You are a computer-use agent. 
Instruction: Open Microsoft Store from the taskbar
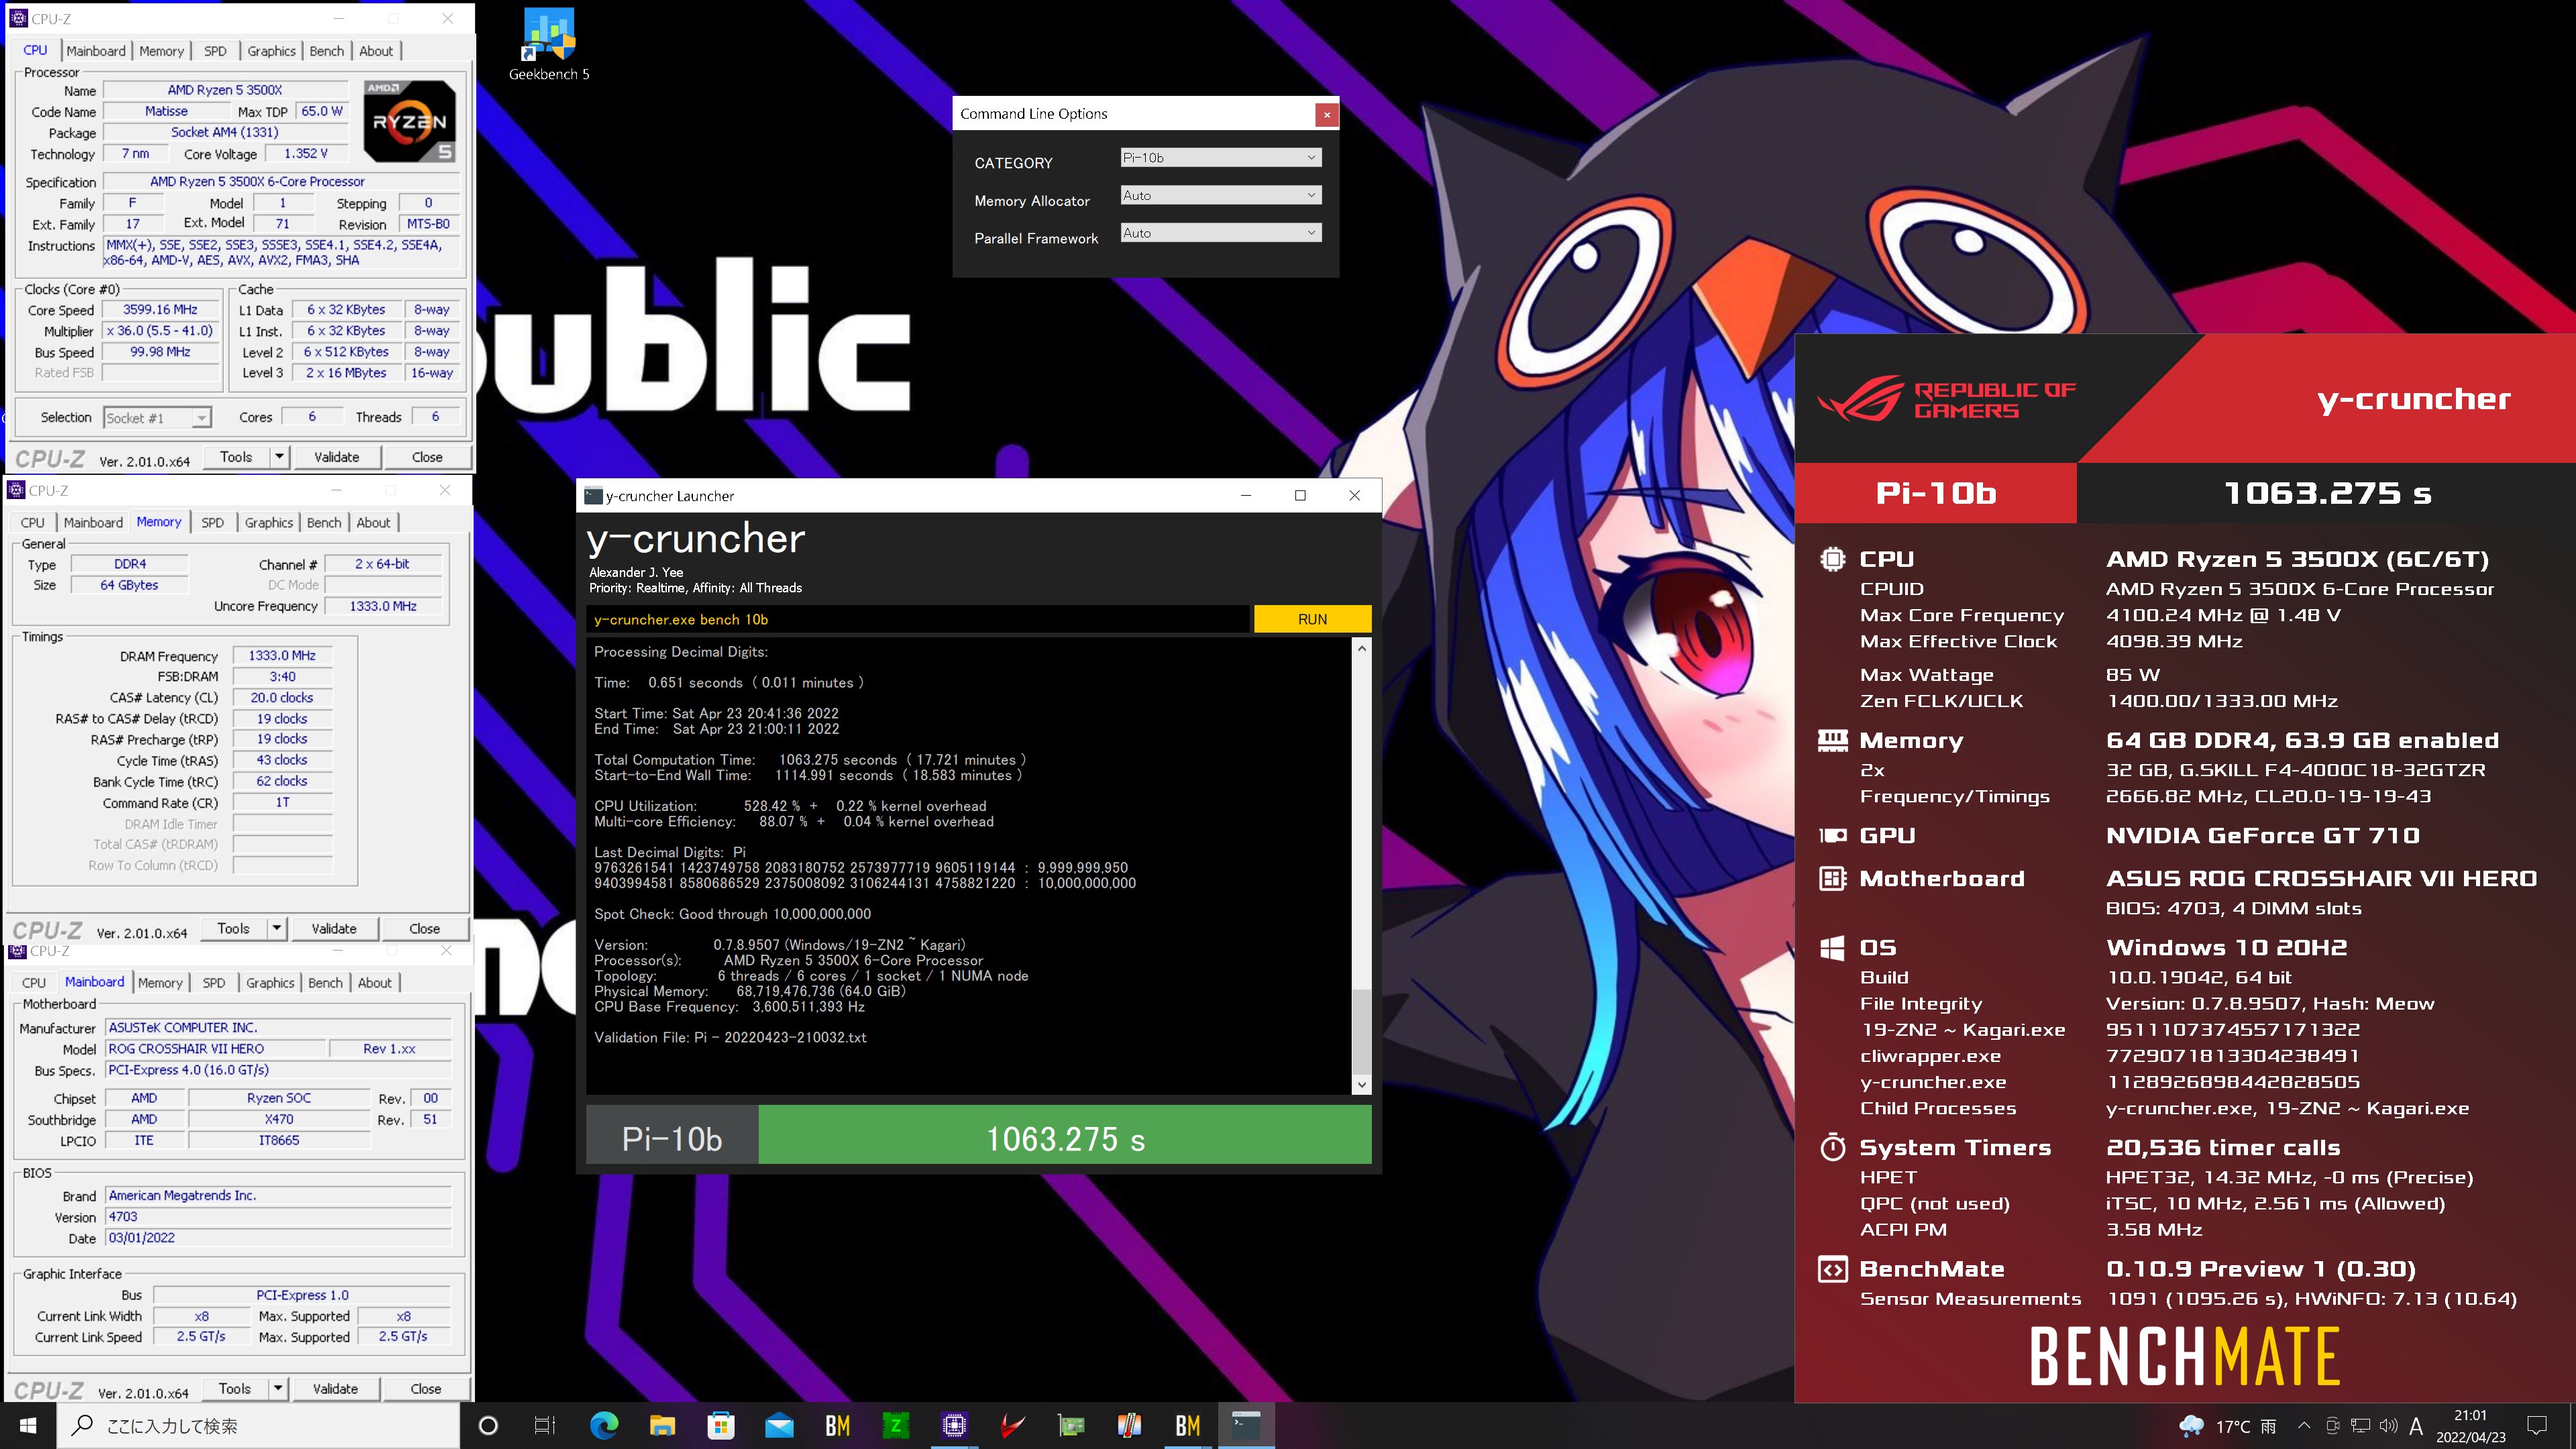(x=721, y=1425)
